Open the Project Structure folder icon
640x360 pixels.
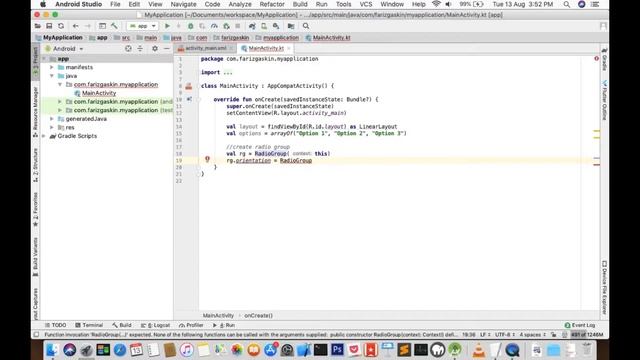pyautogui.click(x=291, y=26)
